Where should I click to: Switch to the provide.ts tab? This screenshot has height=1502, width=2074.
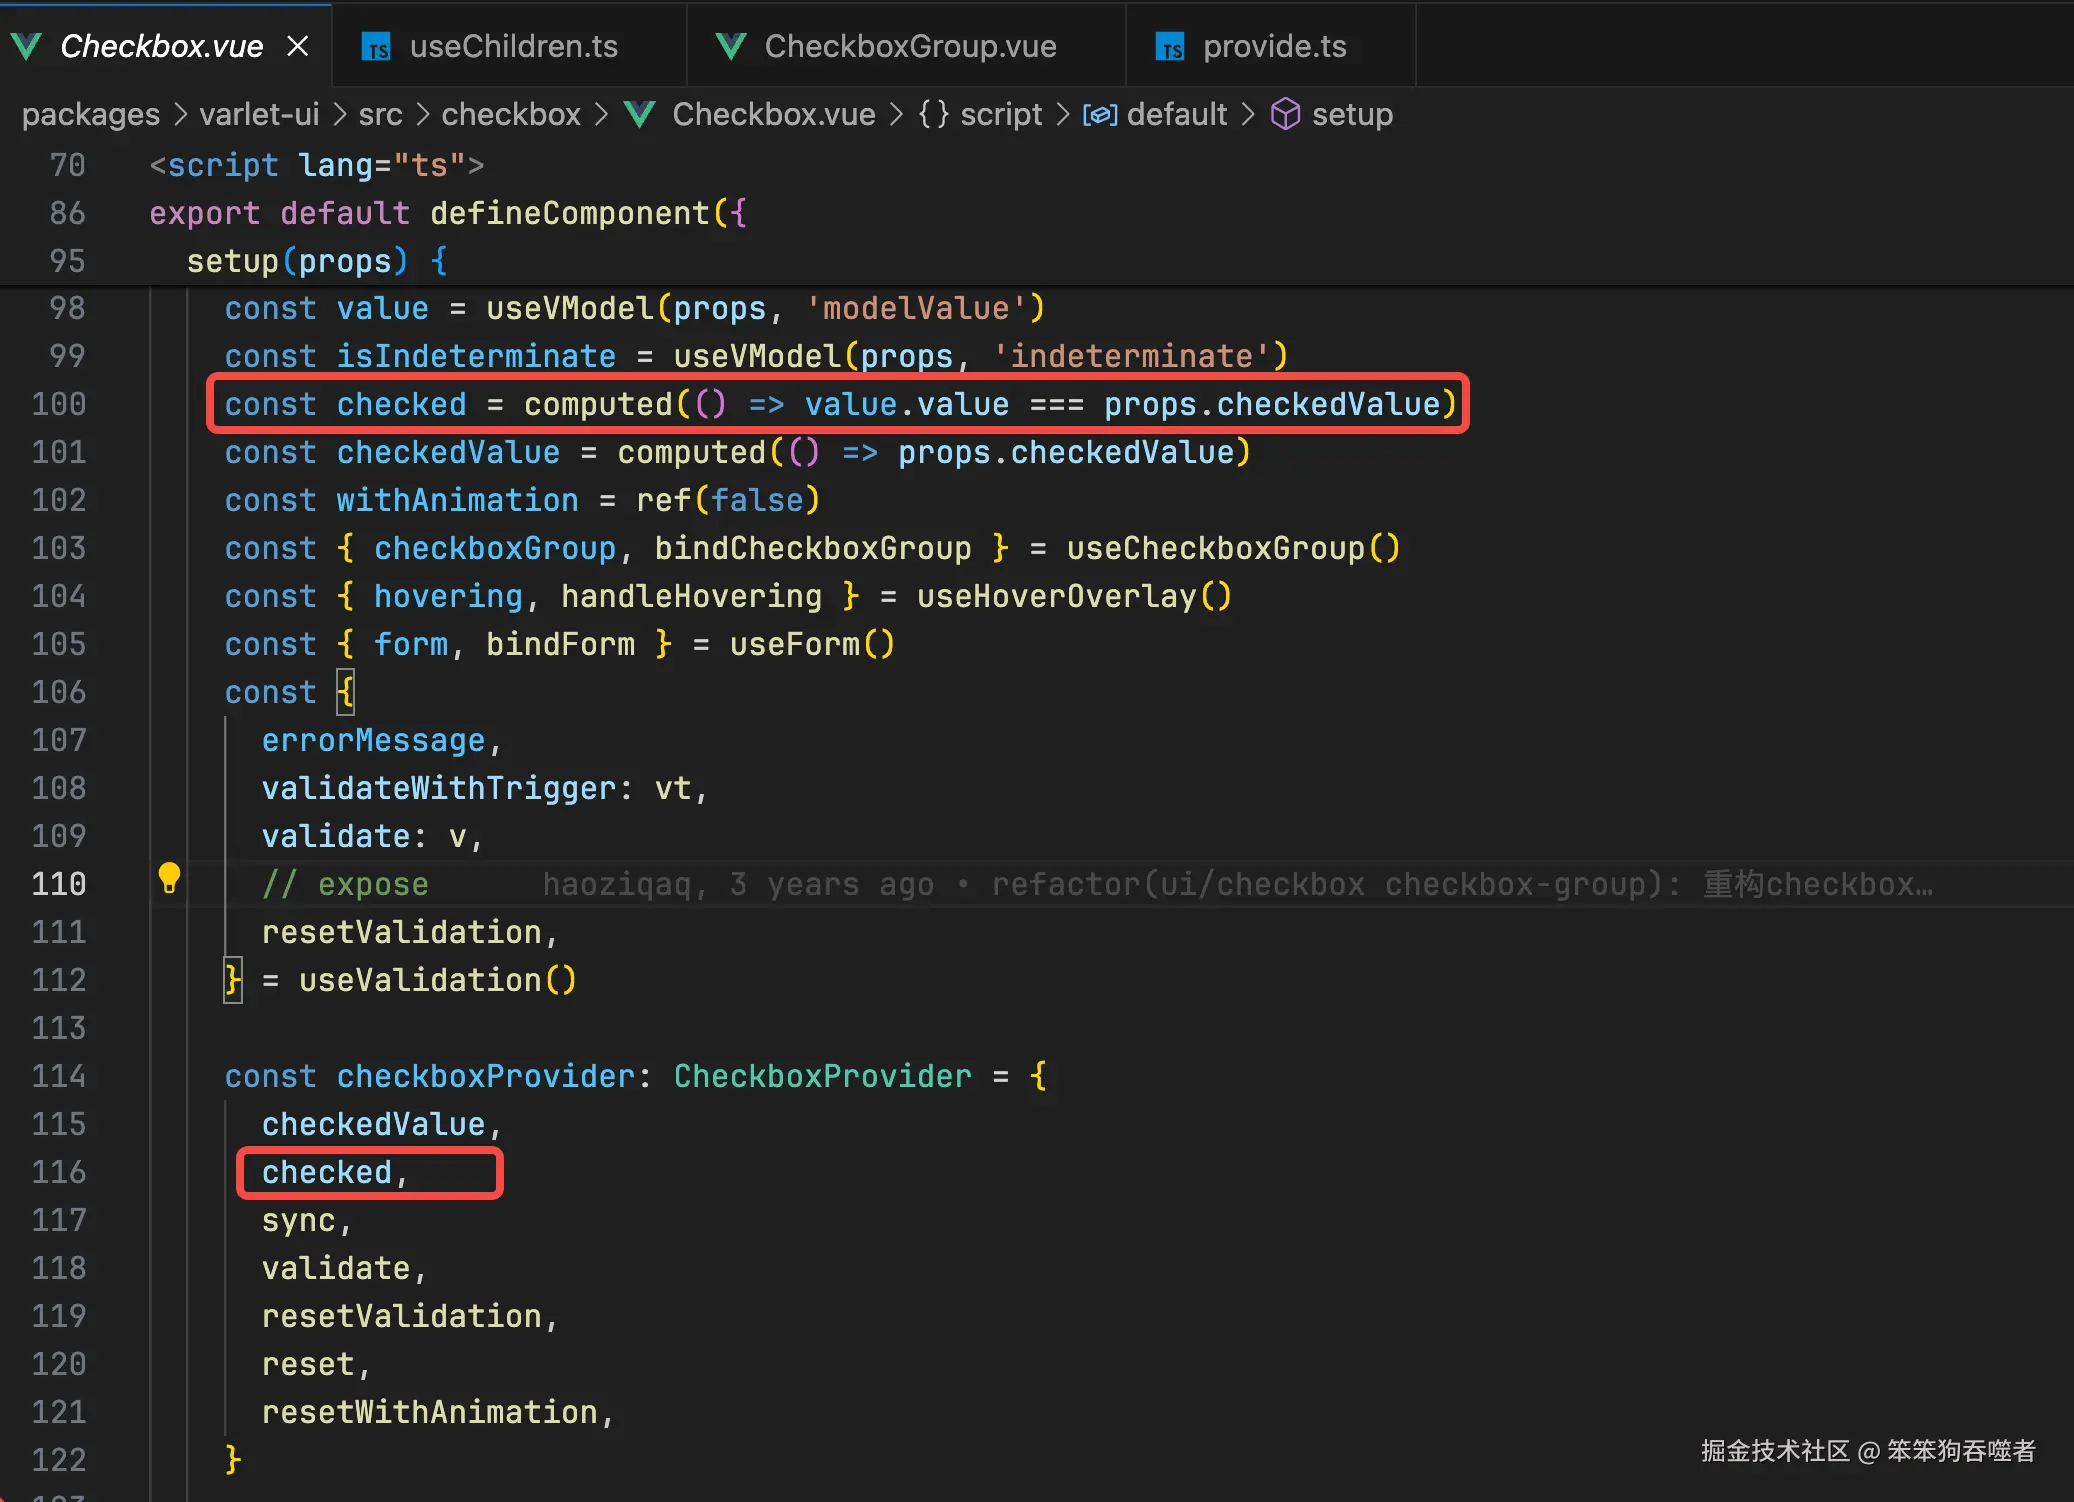click(x=1274, y=46)
